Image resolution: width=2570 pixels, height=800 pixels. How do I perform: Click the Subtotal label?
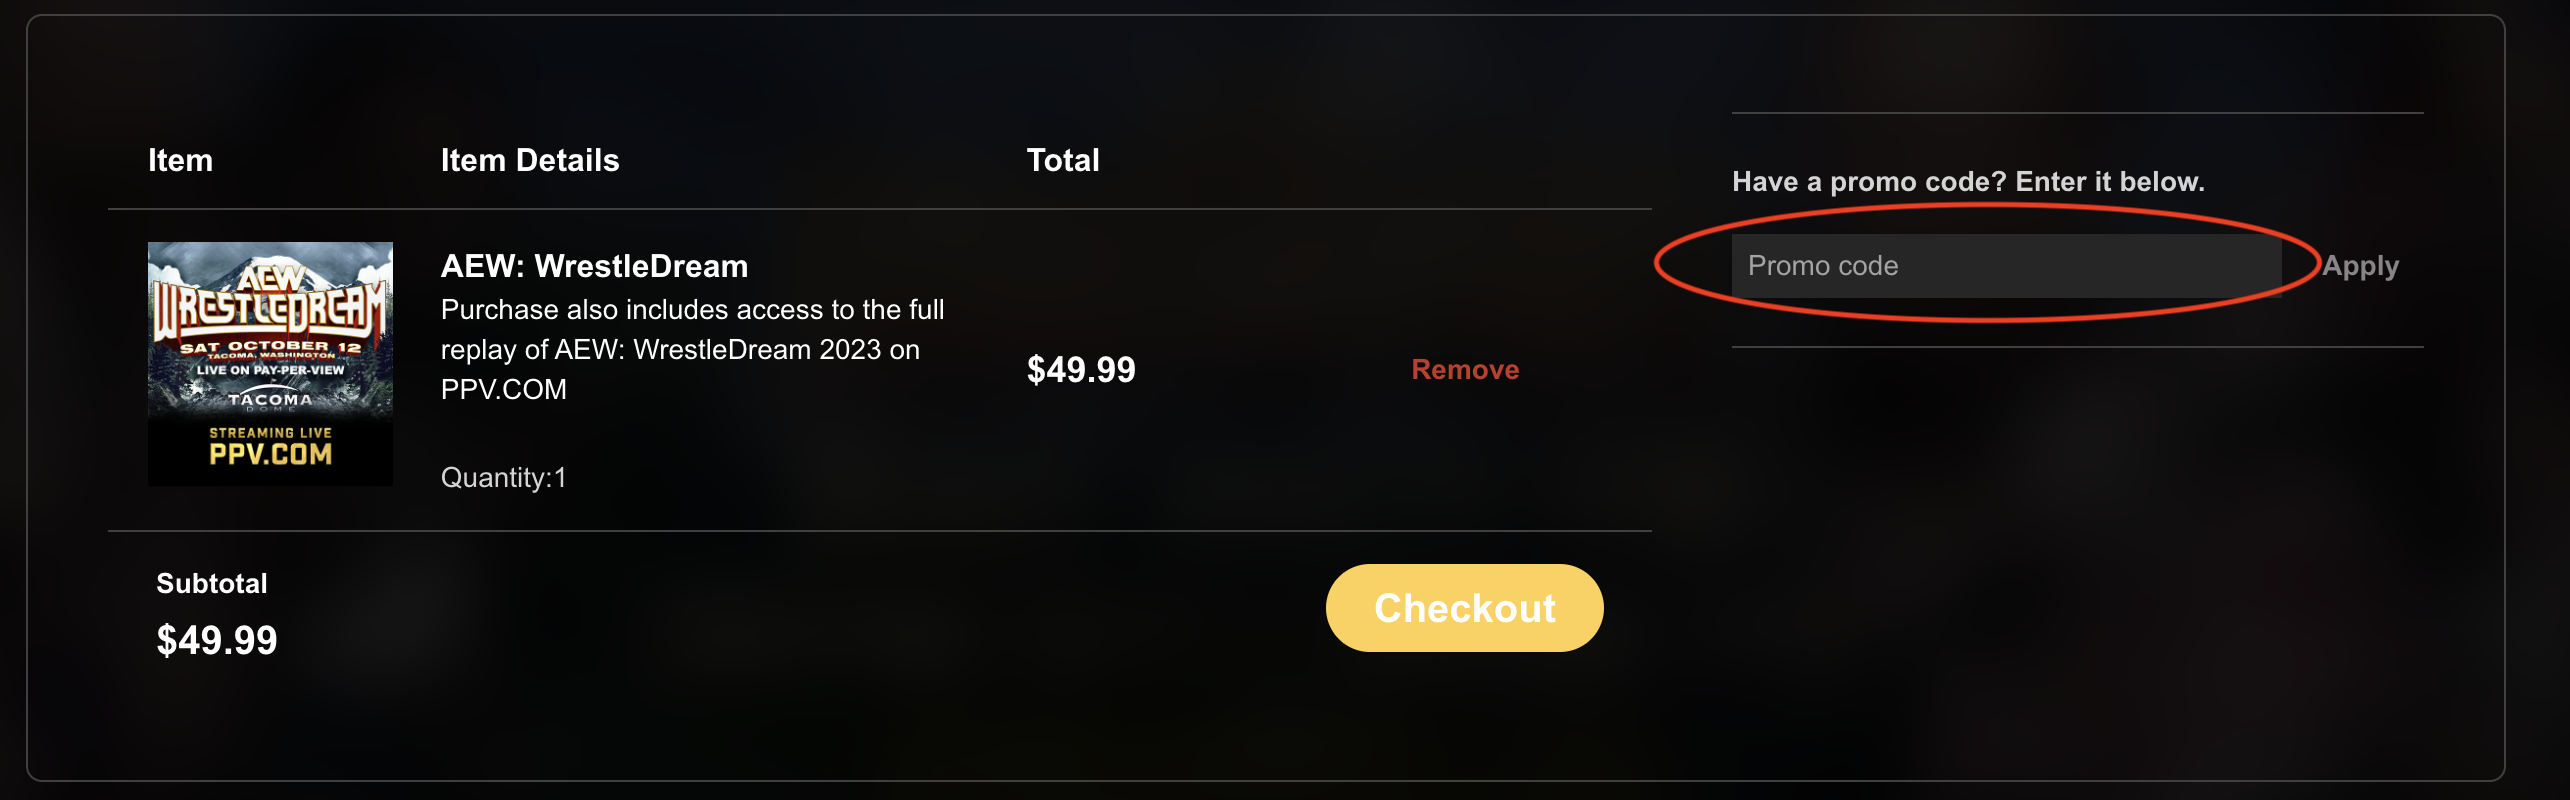tap(212, 584)
